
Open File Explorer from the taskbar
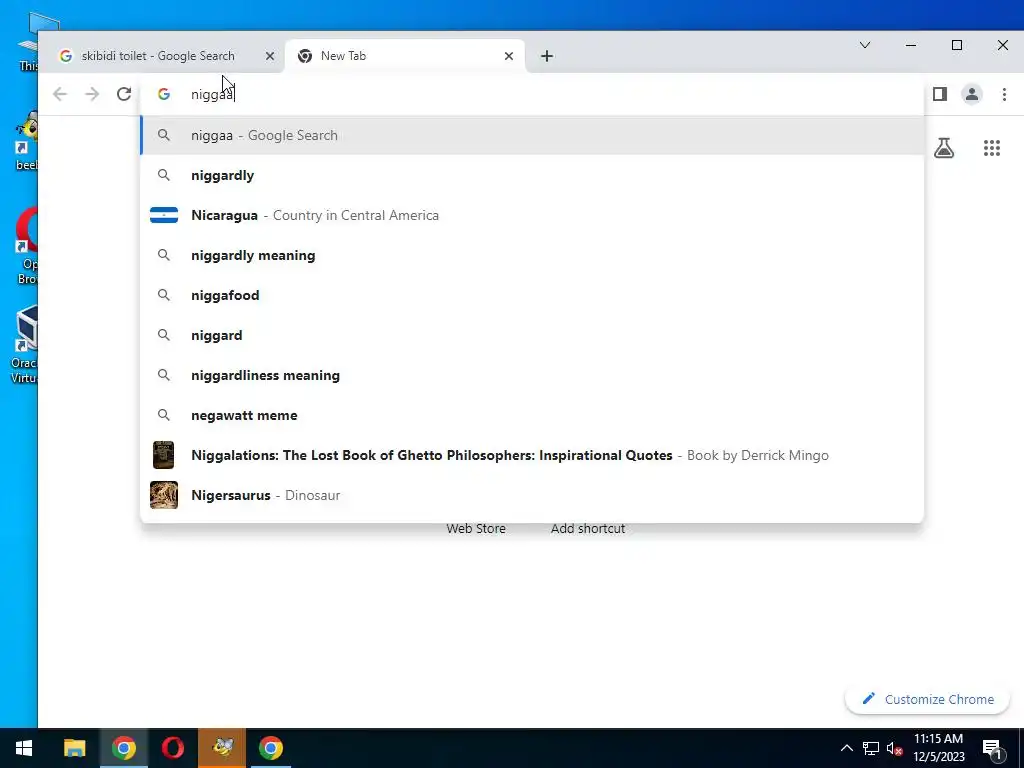point(74,748)
